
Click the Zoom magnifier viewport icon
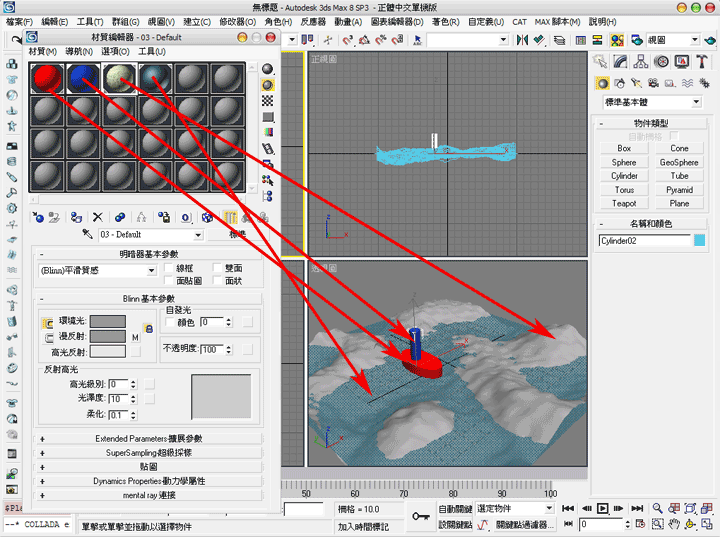658,508
